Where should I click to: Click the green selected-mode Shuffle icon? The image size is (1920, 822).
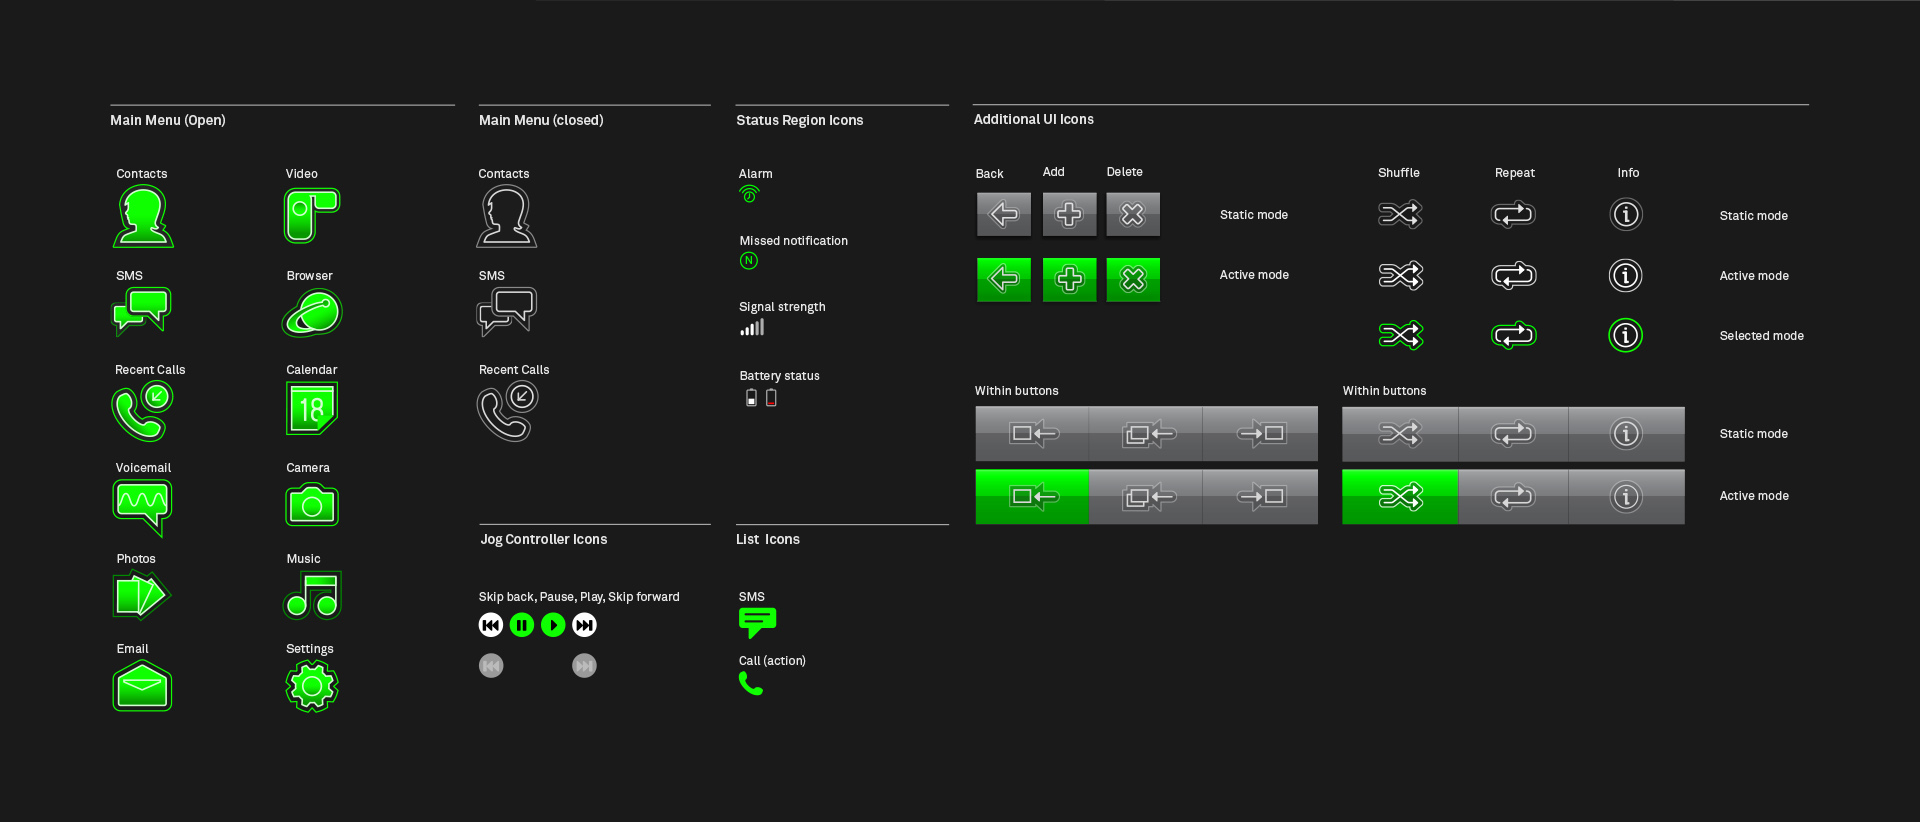[x=1400, y=335]
